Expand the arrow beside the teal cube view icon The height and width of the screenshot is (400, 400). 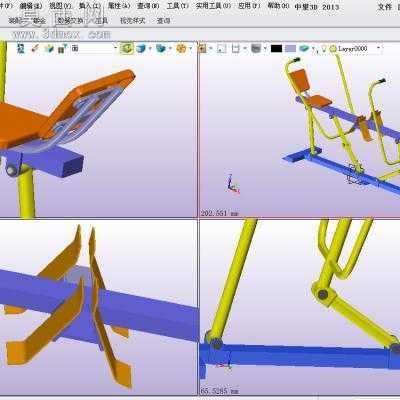pos(170,49)
